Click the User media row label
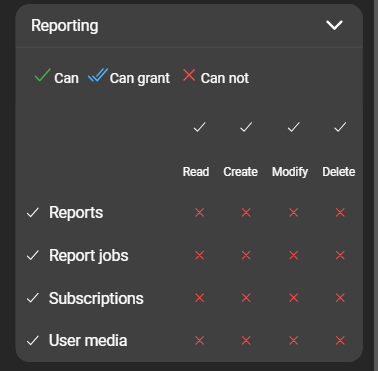The image size is (378, 371). tap(88, 341)
